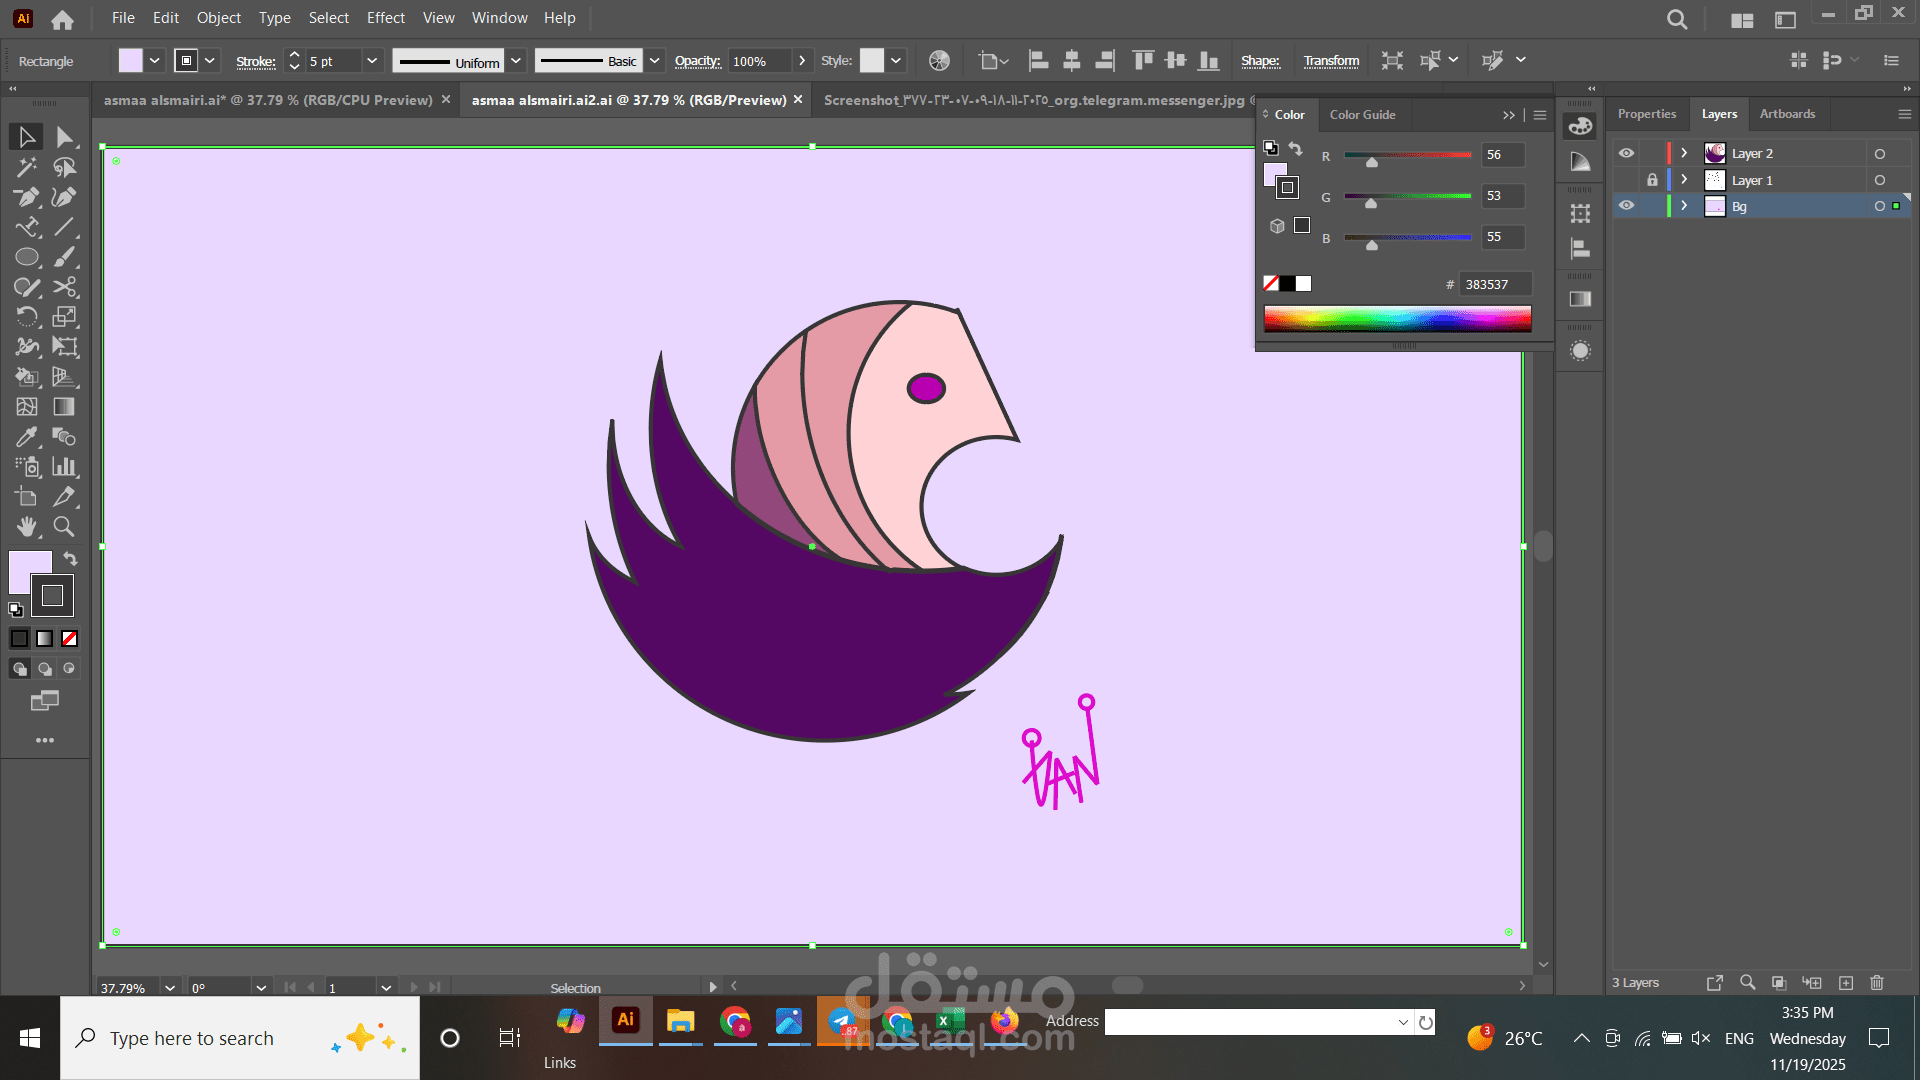Switch to the Artboards tab
The image size is (1920, 1080).
pyautogui.click(x=1788, y=114)
